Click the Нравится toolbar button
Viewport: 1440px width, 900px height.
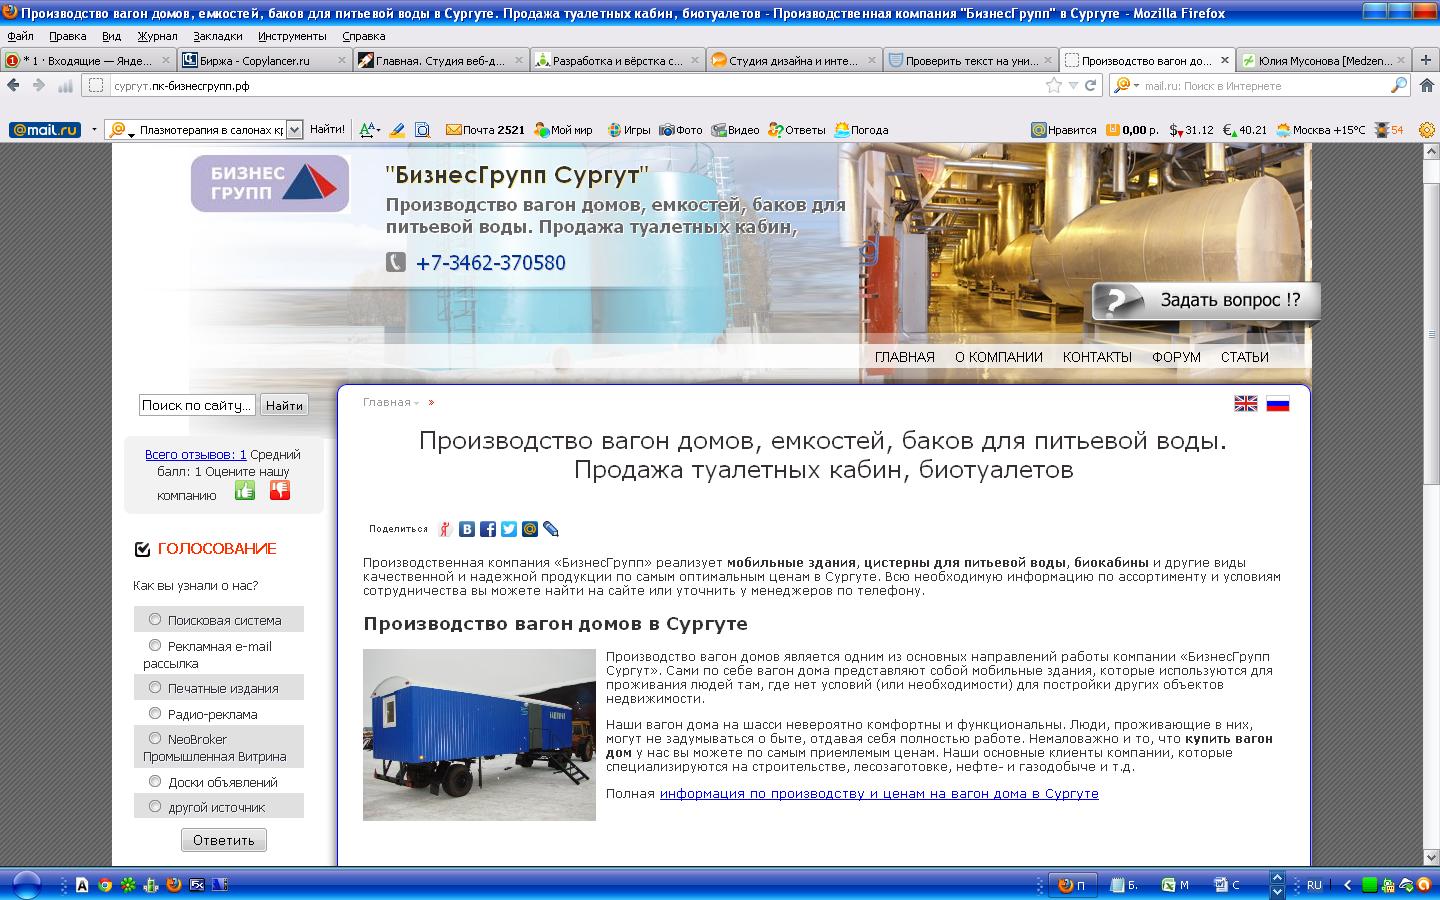click(1064, 130)
